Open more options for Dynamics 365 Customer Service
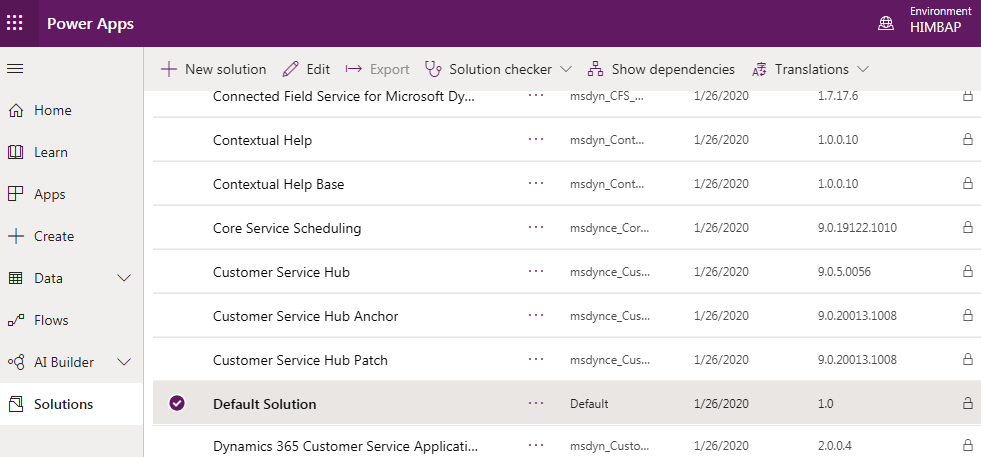This screenshot has width=981, height=457. click(536, 445)
